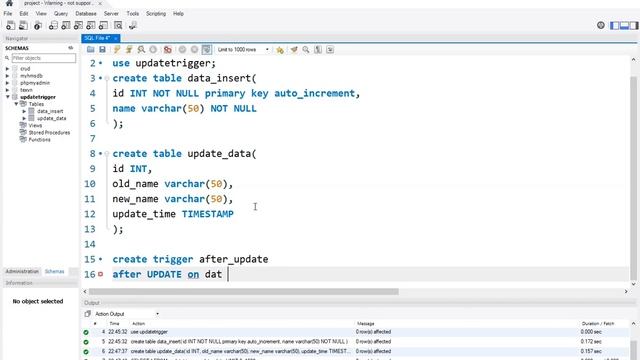The height and width of the screenshot is (360, 640).
Task: Select the Functions node
Action: tap(39, 140)
